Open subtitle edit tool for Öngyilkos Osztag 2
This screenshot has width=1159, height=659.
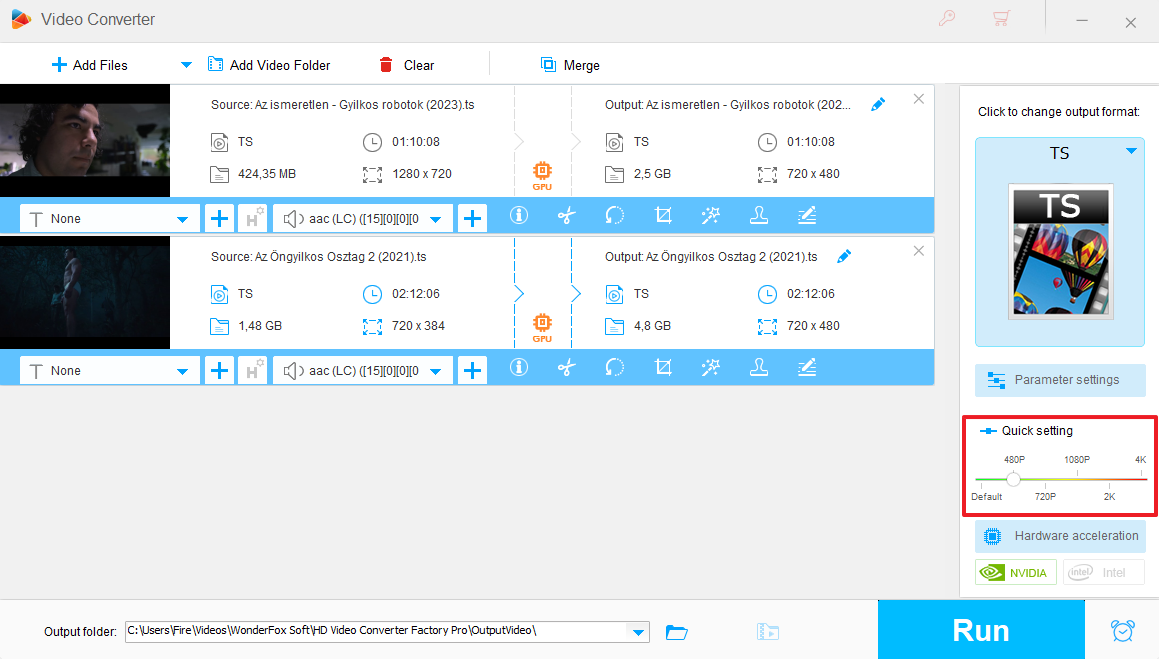[807, 368]
